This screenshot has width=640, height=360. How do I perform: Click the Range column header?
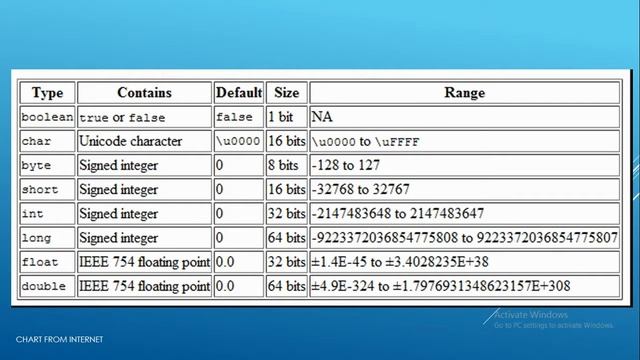[464, 93]
